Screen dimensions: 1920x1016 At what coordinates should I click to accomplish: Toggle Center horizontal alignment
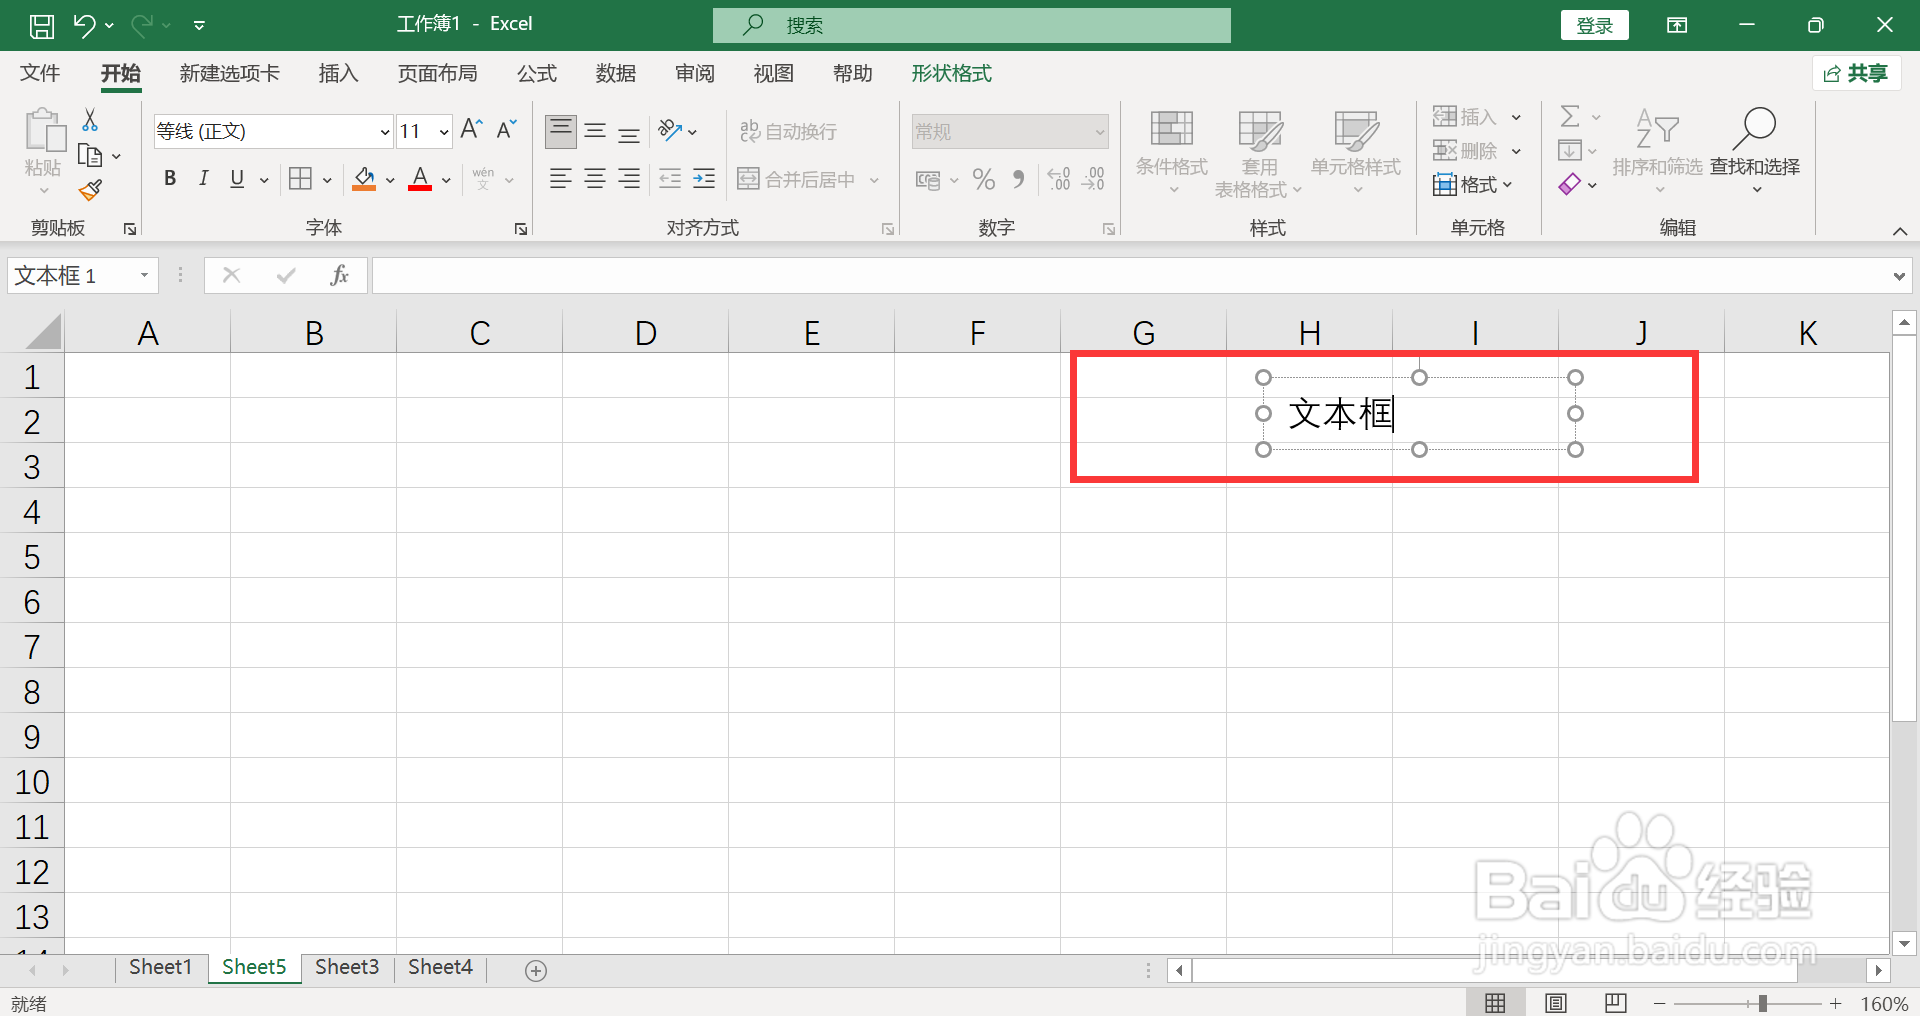(x=595, y=179)
